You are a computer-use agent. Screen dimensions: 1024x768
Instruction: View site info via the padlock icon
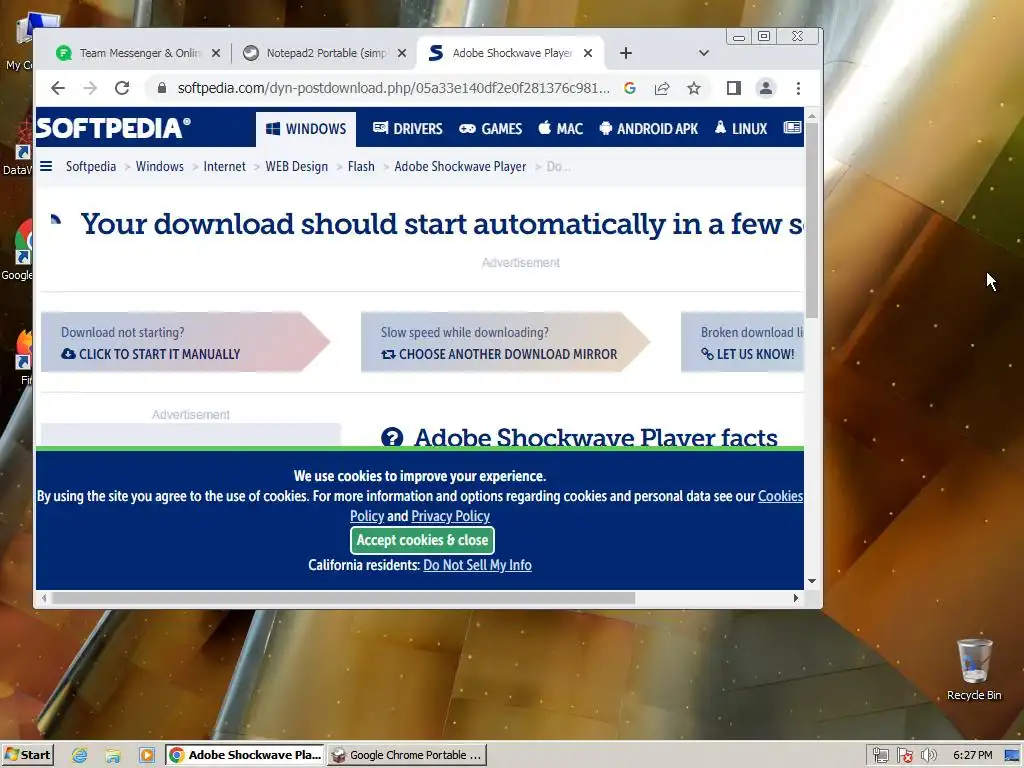[162, 88]
